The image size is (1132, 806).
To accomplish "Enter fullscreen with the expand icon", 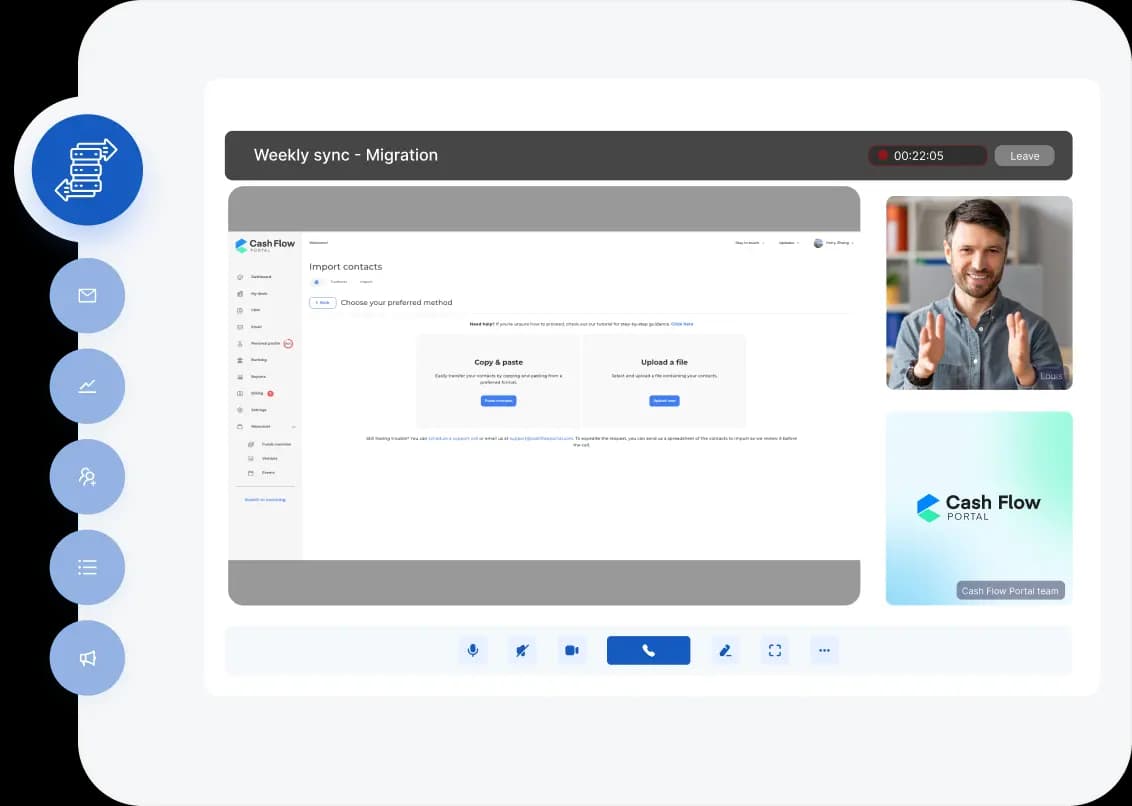I will pyautogui.click(x=774, y=650).
